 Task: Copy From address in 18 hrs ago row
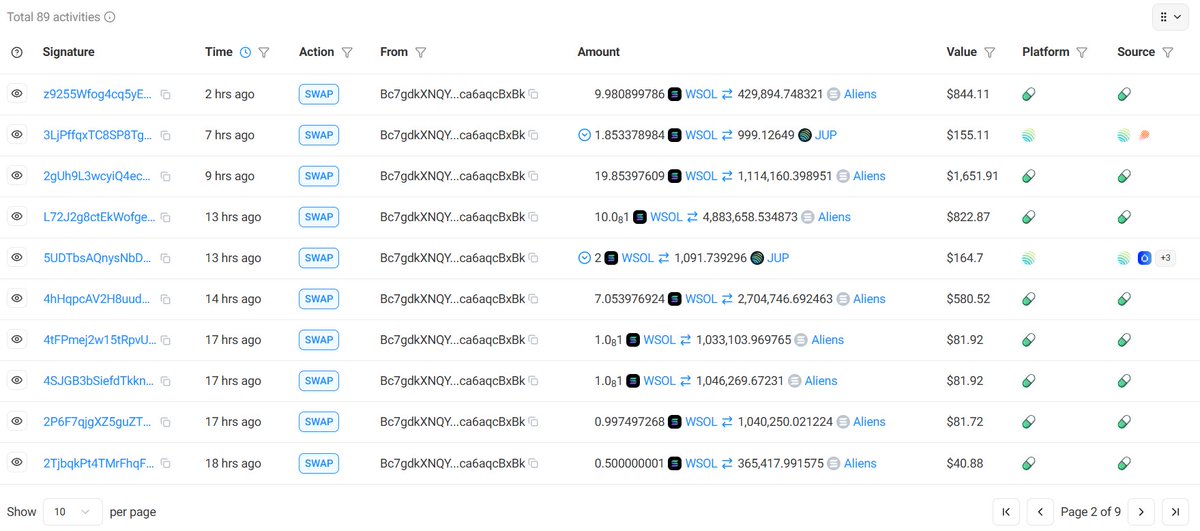[x=534, y=464]
